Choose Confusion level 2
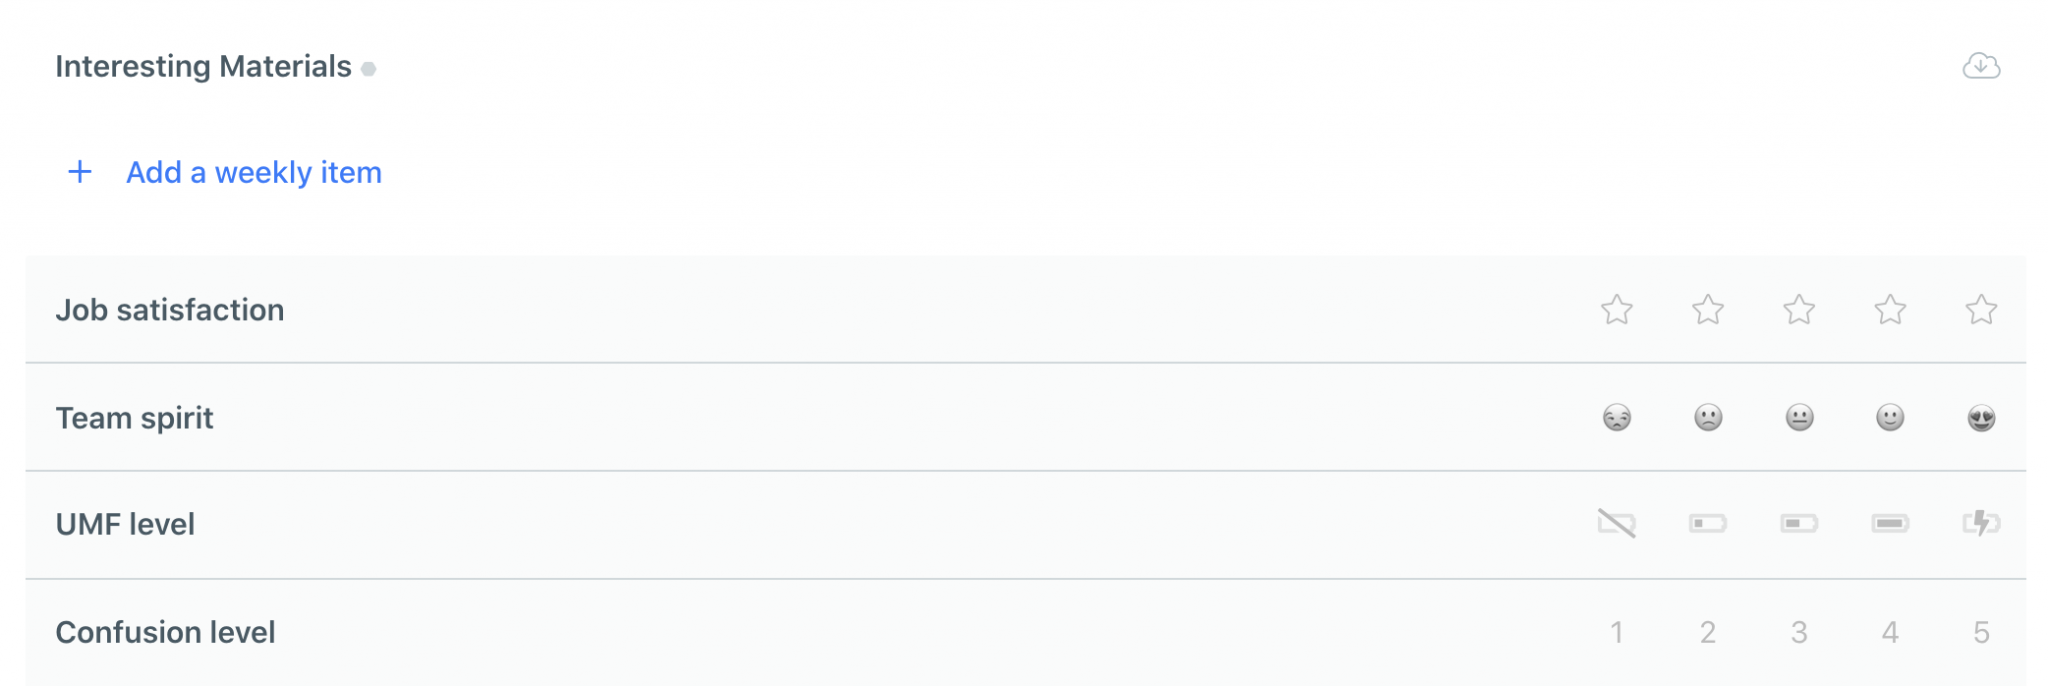 tap(1707, 632)
